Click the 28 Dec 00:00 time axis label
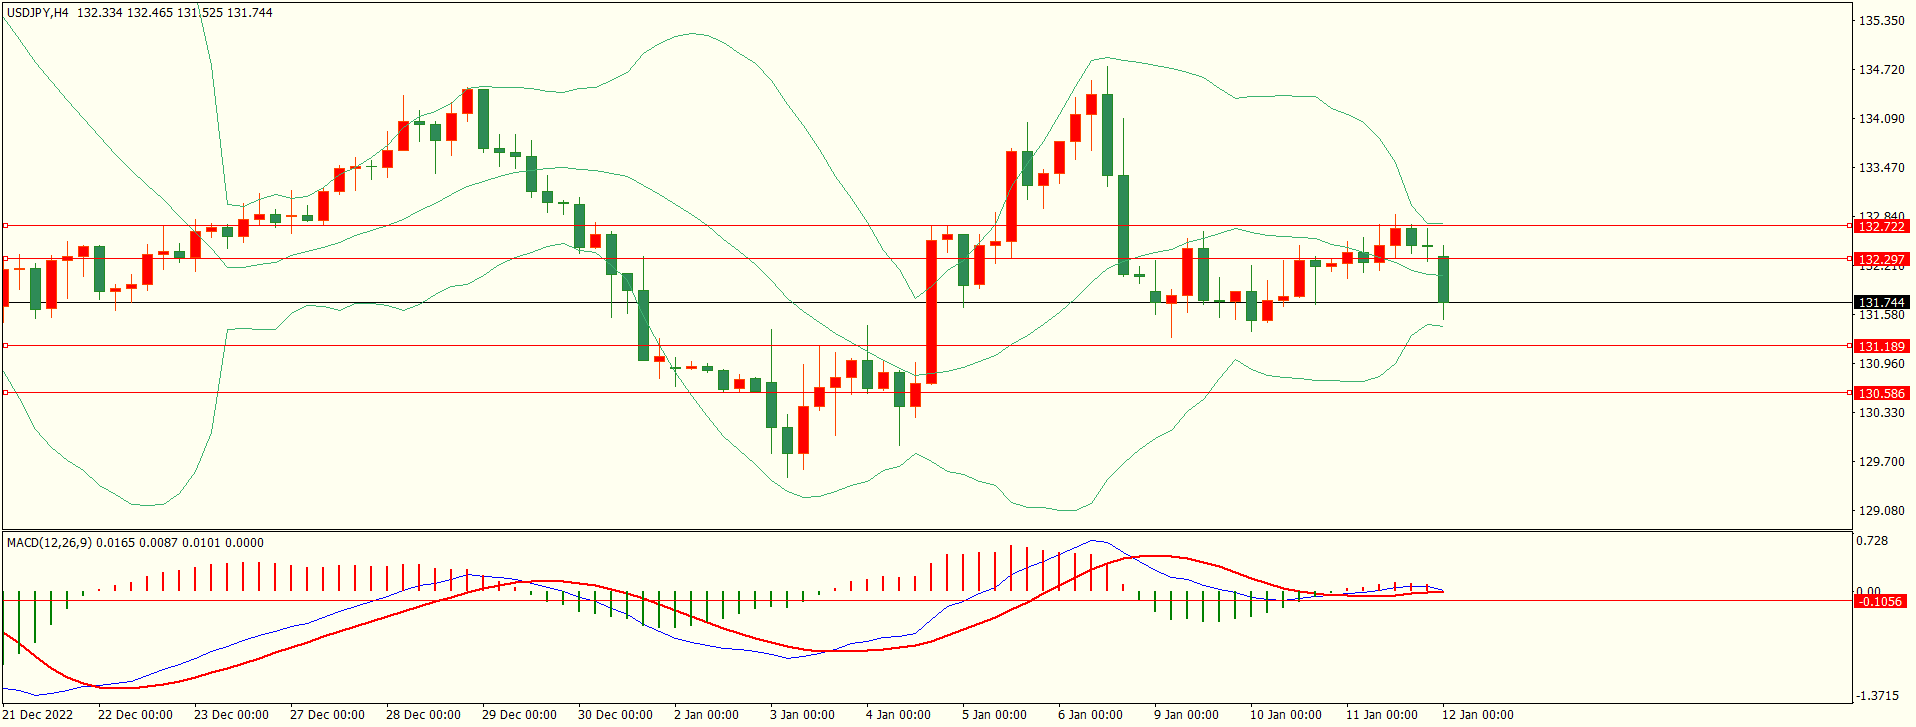 (x=423, y=715)
